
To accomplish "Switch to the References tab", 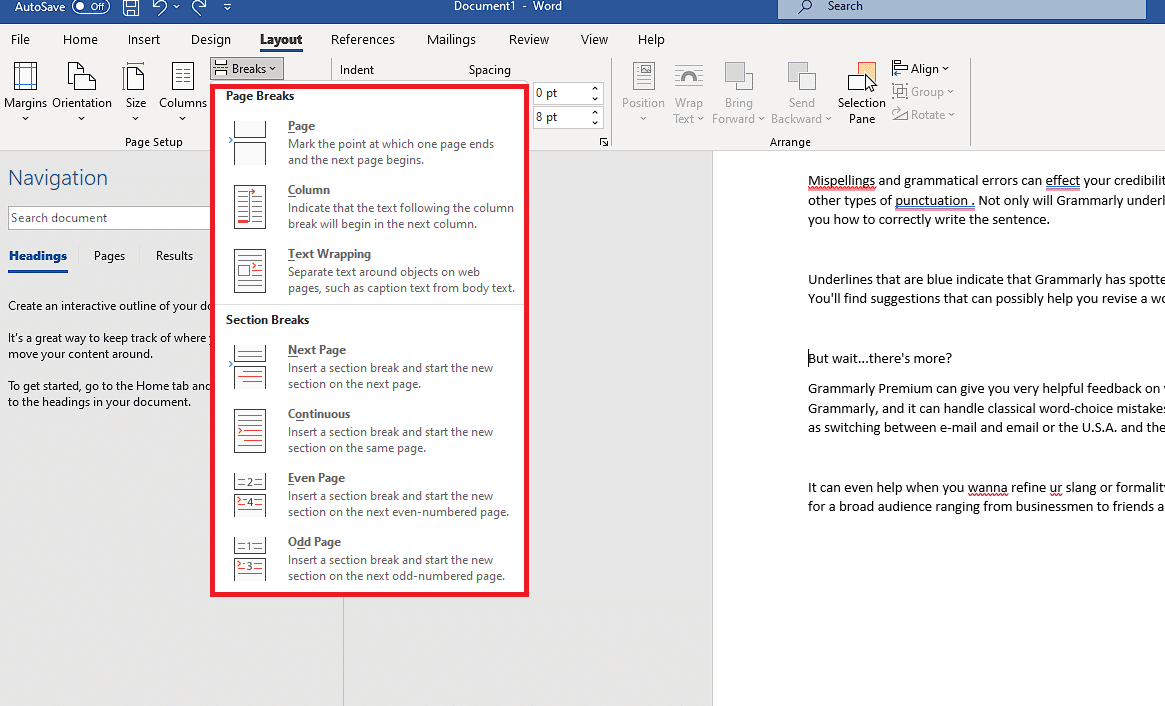I will tap(362, 40).
